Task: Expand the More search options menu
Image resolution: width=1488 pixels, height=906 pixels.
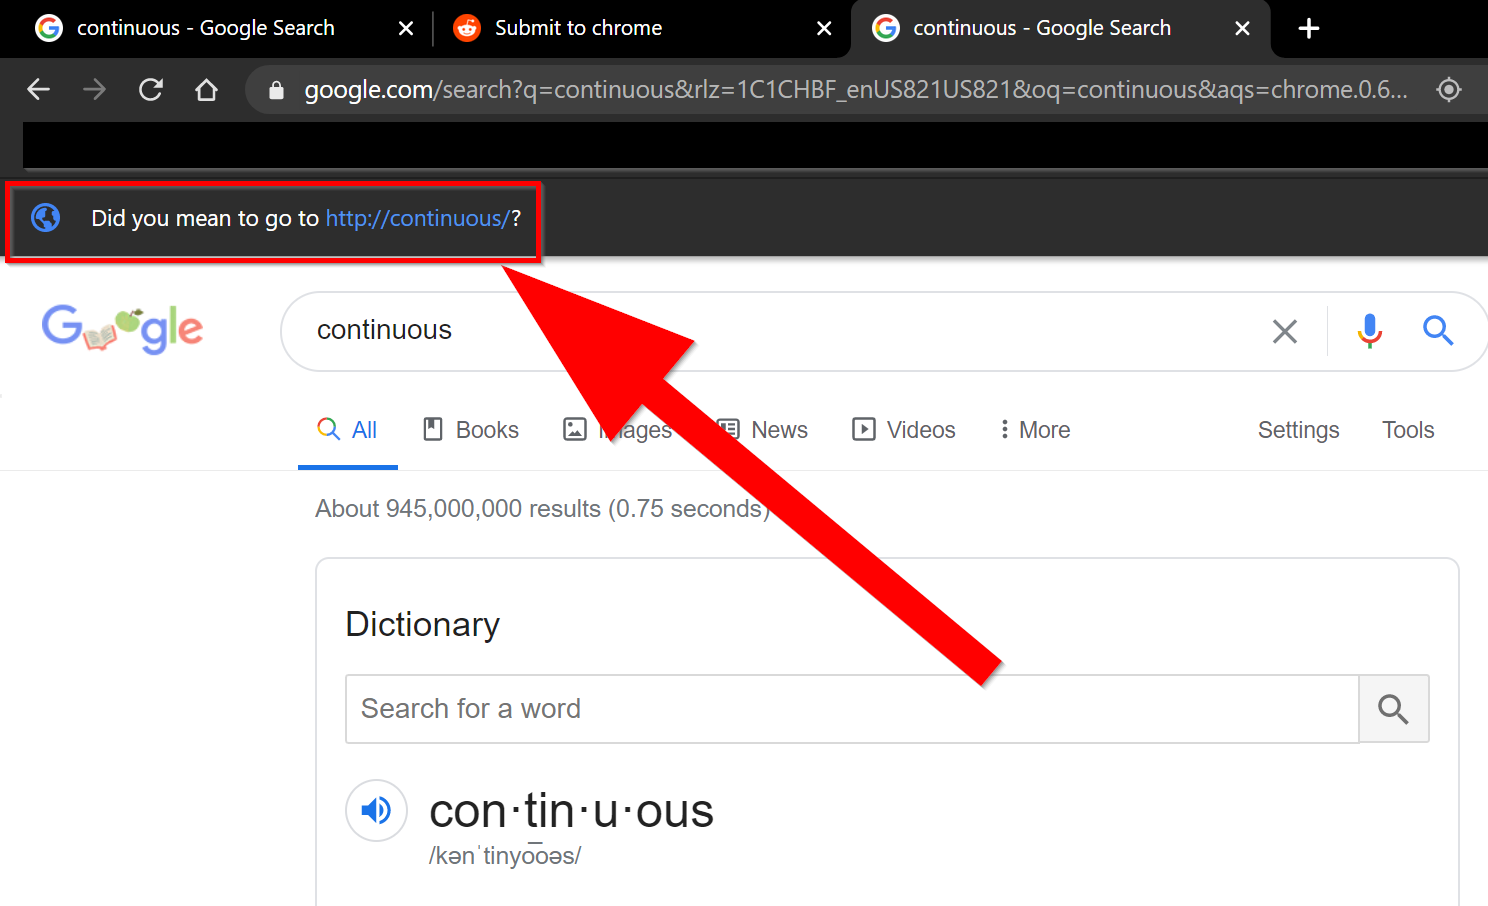Action: click(x=1035, y=430)
